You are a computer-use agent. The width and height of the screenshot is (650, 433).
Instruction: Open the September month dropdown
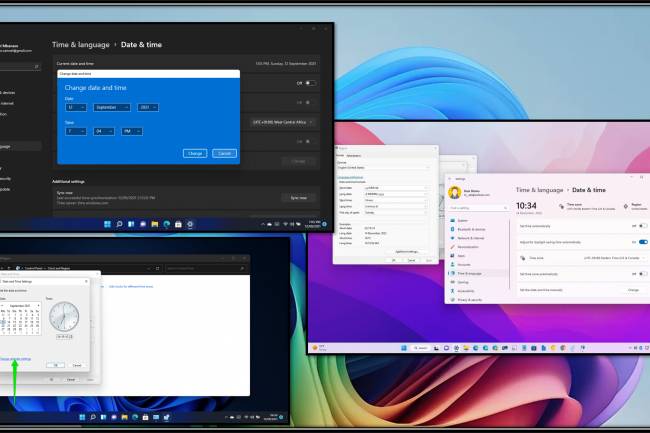tap(112, 107)
